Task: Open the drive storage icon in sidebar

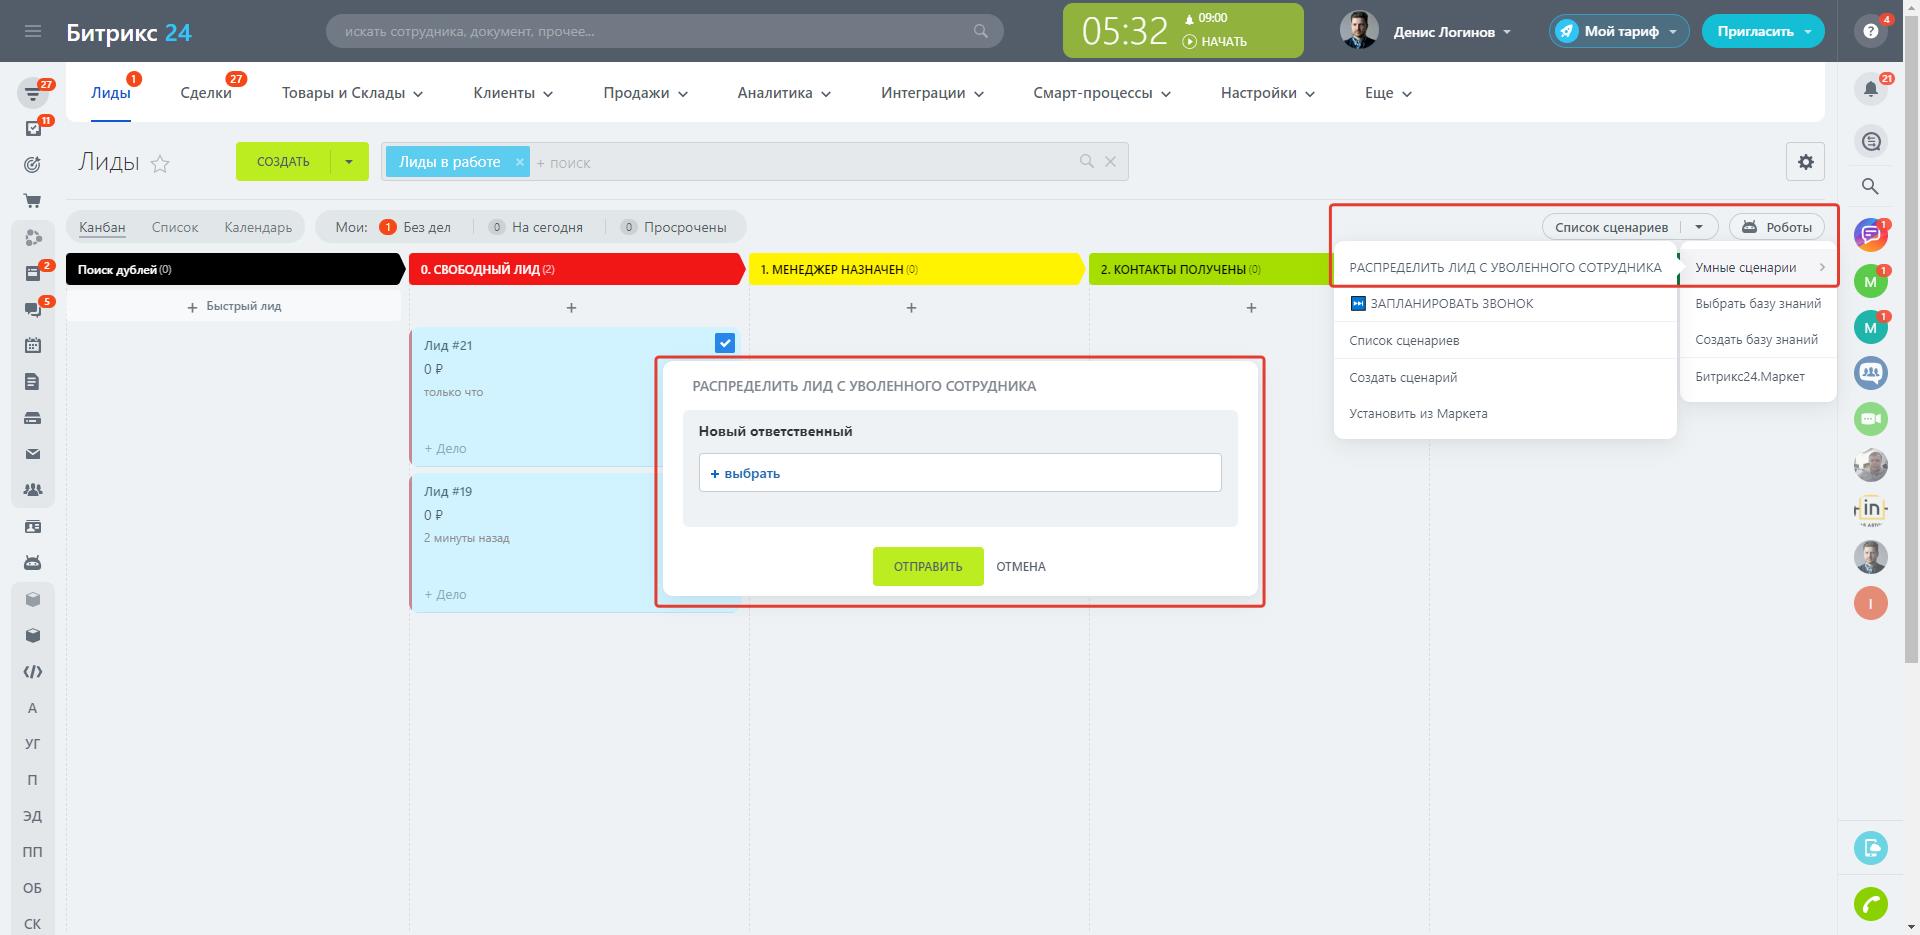Action: tap(32, 418)
